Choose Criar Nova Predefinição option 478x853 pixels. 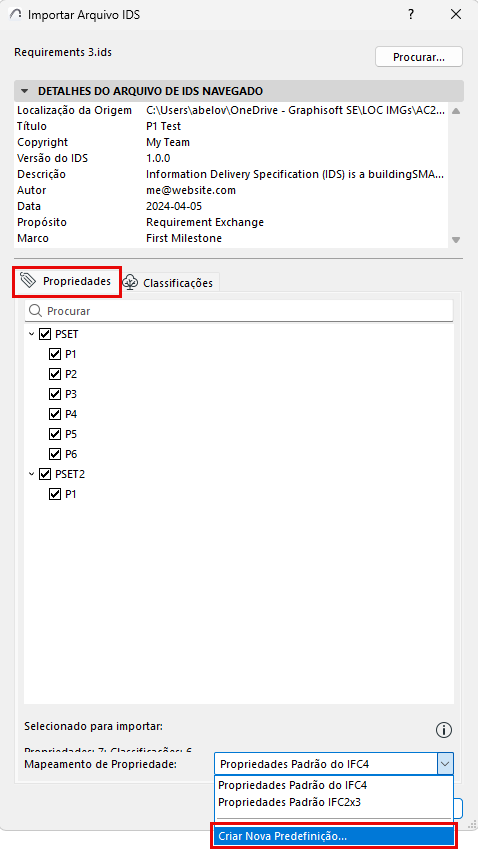pos(333,836)
